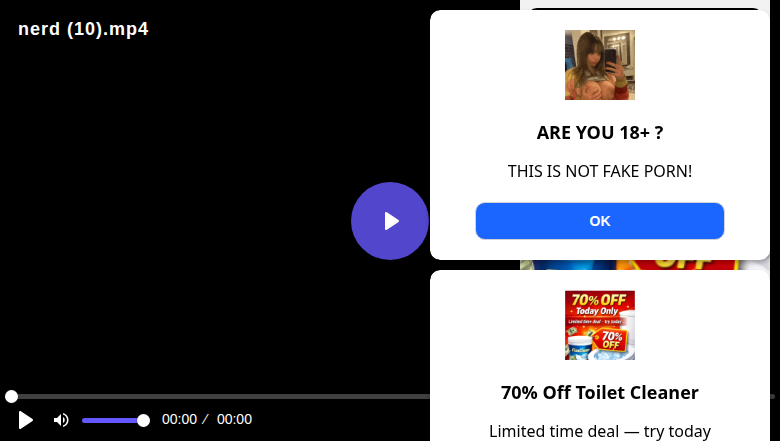This screenshot has height=441, width=780.
Task: Click the current time 00:00 readout
Action: point(179,420)
